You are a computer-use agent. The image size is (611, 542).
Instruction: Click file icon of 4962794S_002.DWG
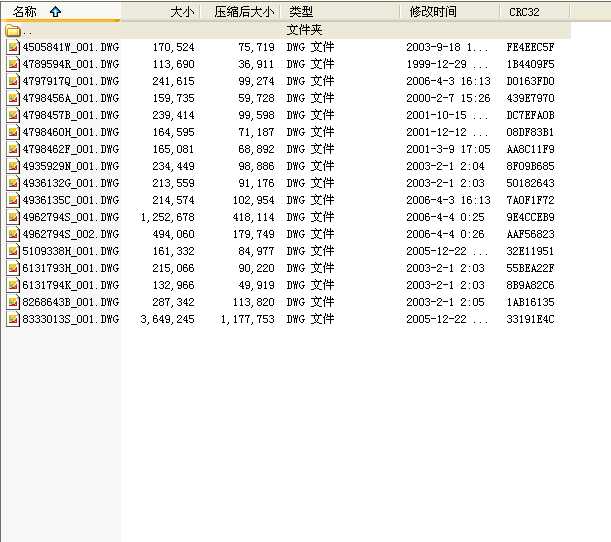coord(13,235)
